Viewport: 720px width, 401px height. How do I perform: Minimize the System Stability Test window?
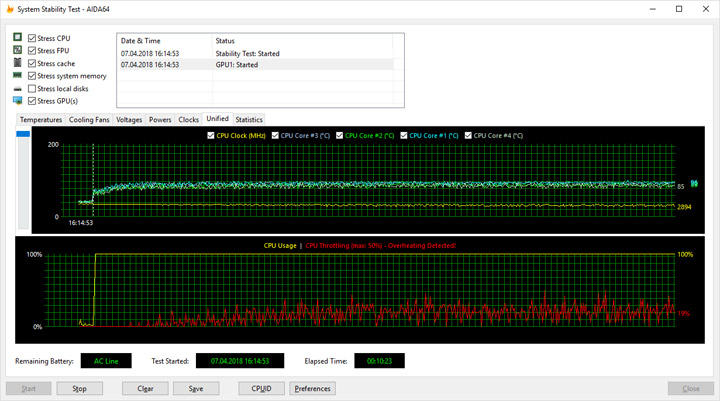click(652, 9)
